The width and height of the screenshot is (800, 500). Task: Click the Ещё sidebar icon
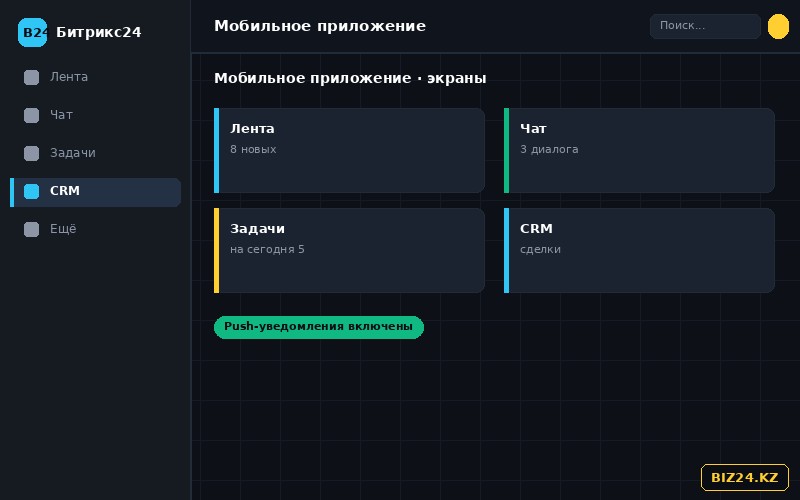[32, 229]
